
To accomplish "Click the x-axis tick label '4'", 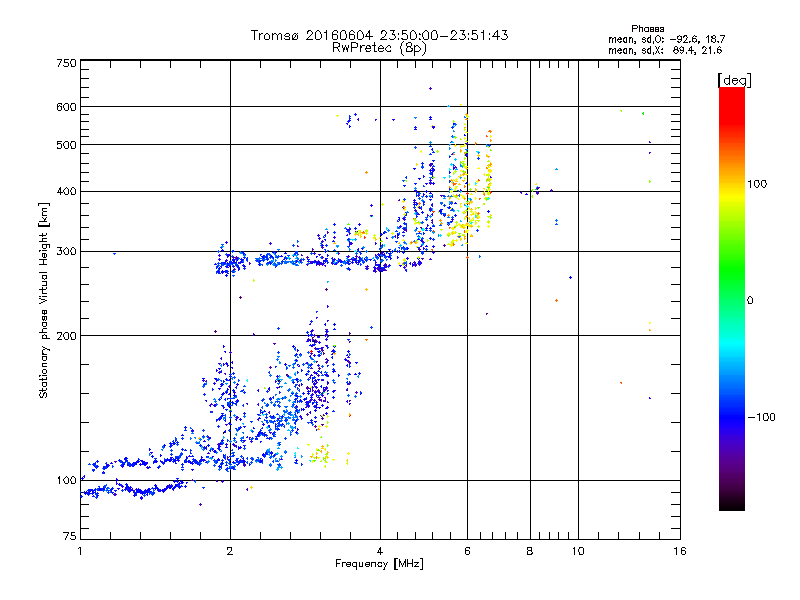I will click(x=380, y=551).
